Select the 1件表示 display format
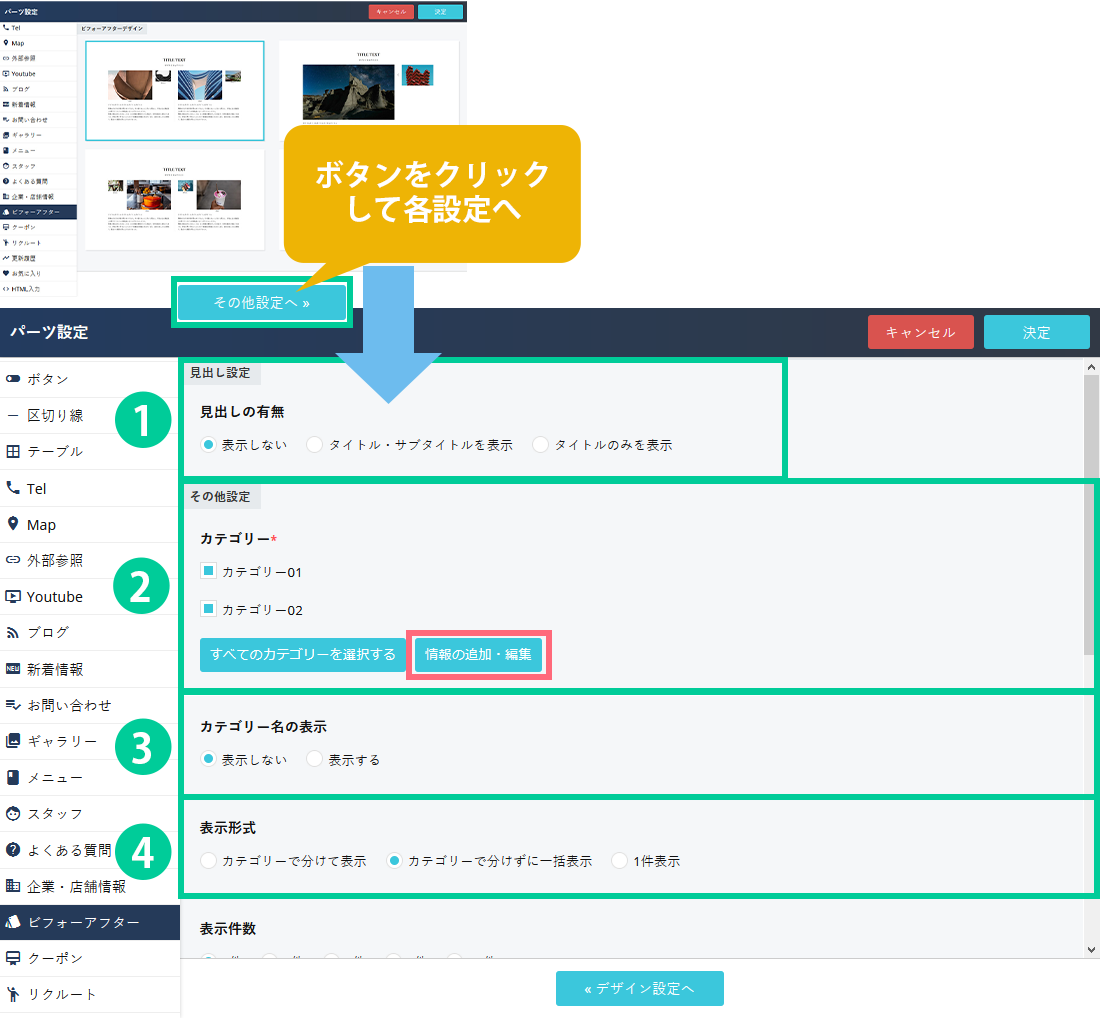 click(x=620, y=860)
